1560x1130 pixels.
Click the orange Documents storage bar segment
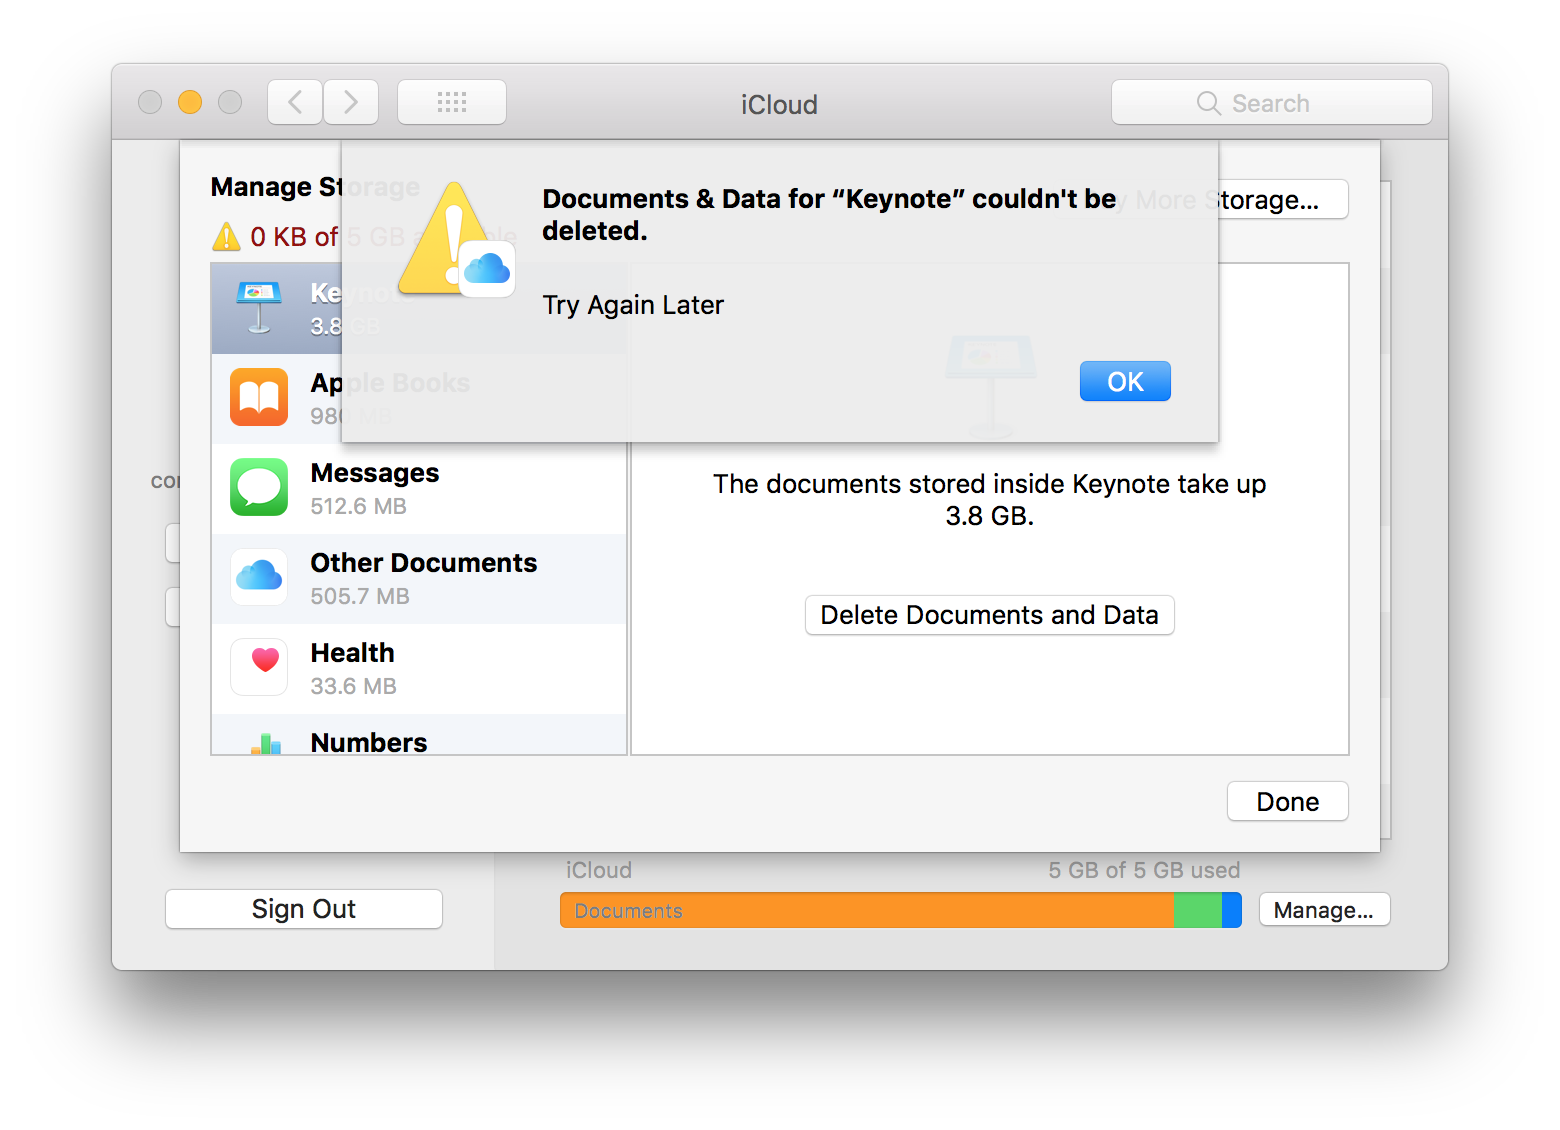click(x=866, y=910)
